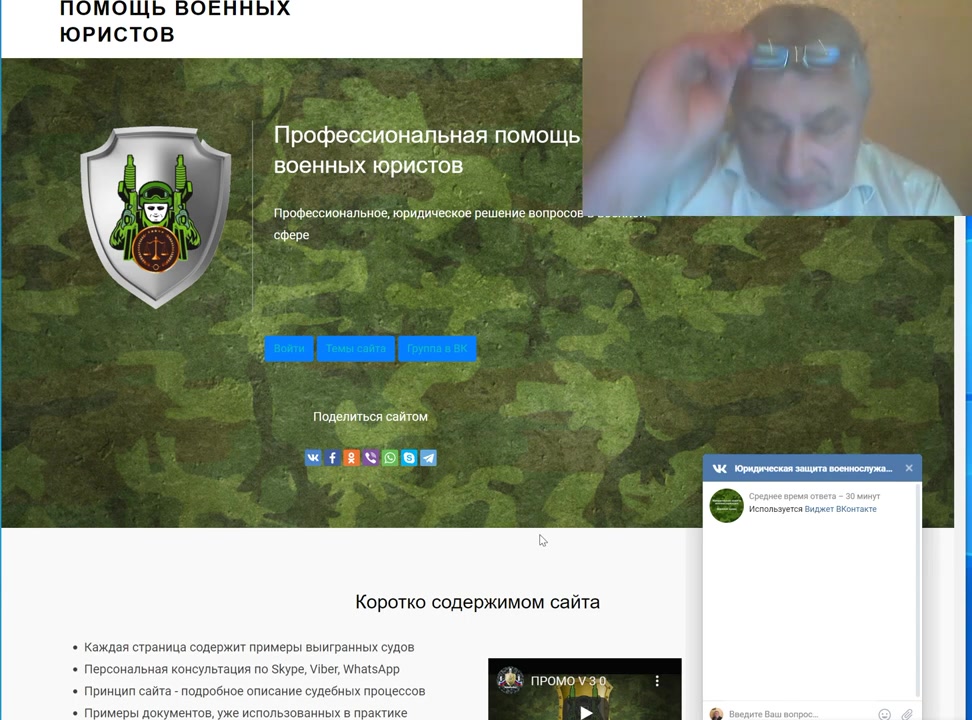This screenshot has width=972, height=720.
Task: Type in the Введите Ваш вопрос field
Action: coord(795,714)
